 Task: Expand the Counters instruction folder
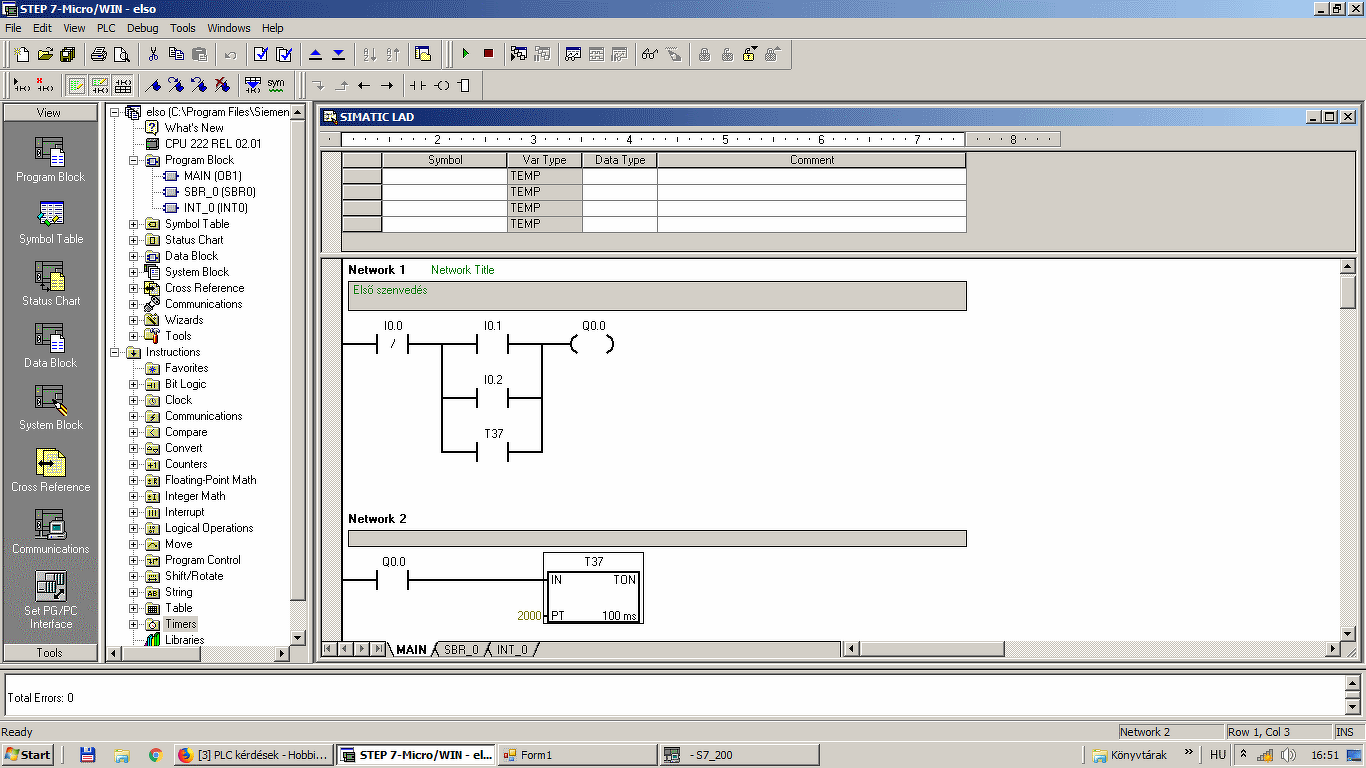pos(134,464)
